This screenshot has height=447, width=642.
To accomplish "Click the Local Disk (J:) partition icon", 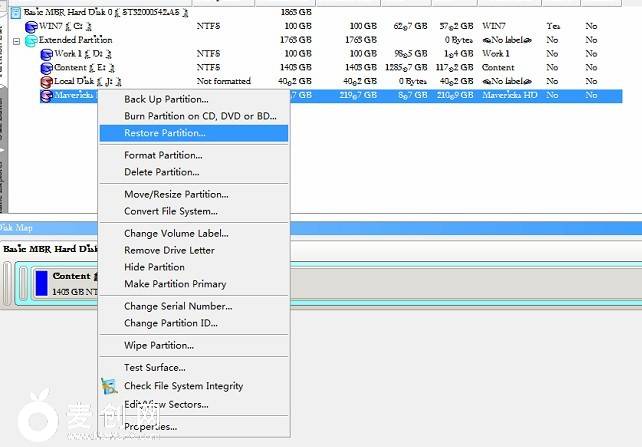I will pyautogui.click(x=45, y=81).
